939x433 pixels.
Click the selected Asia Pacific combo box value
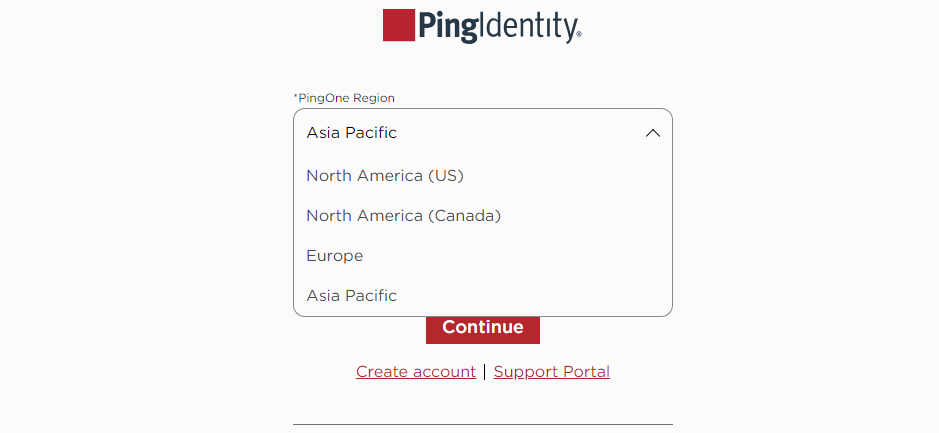[x=352, y=133]
